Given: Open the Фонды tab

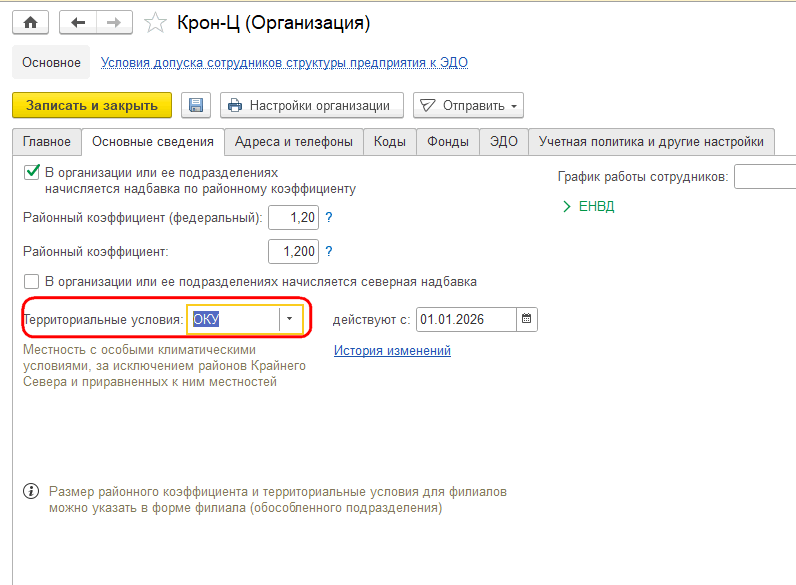Looking at the screenshot, I should (x=448, y=142).
